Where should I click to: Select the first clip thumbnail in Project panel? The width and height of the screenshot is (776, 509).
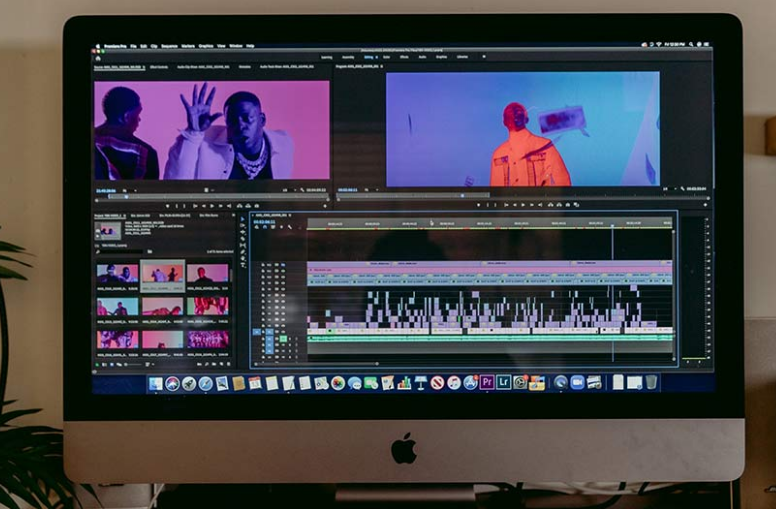tap(117, 273)
